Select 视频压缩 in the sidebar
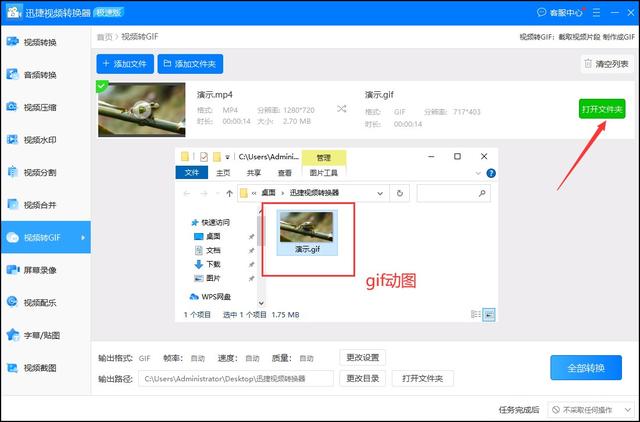 click(45, 107)
